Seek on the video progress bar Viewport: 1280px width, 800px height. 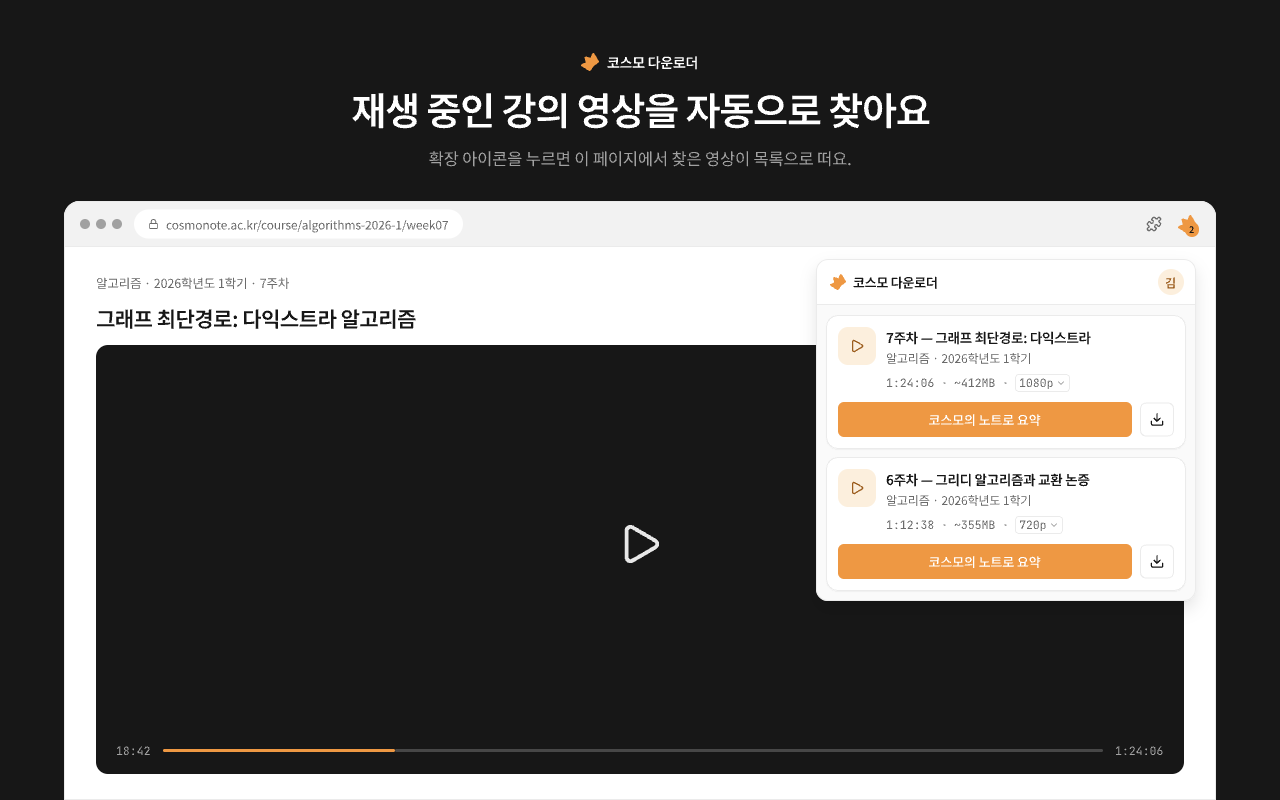pos(633,750)
